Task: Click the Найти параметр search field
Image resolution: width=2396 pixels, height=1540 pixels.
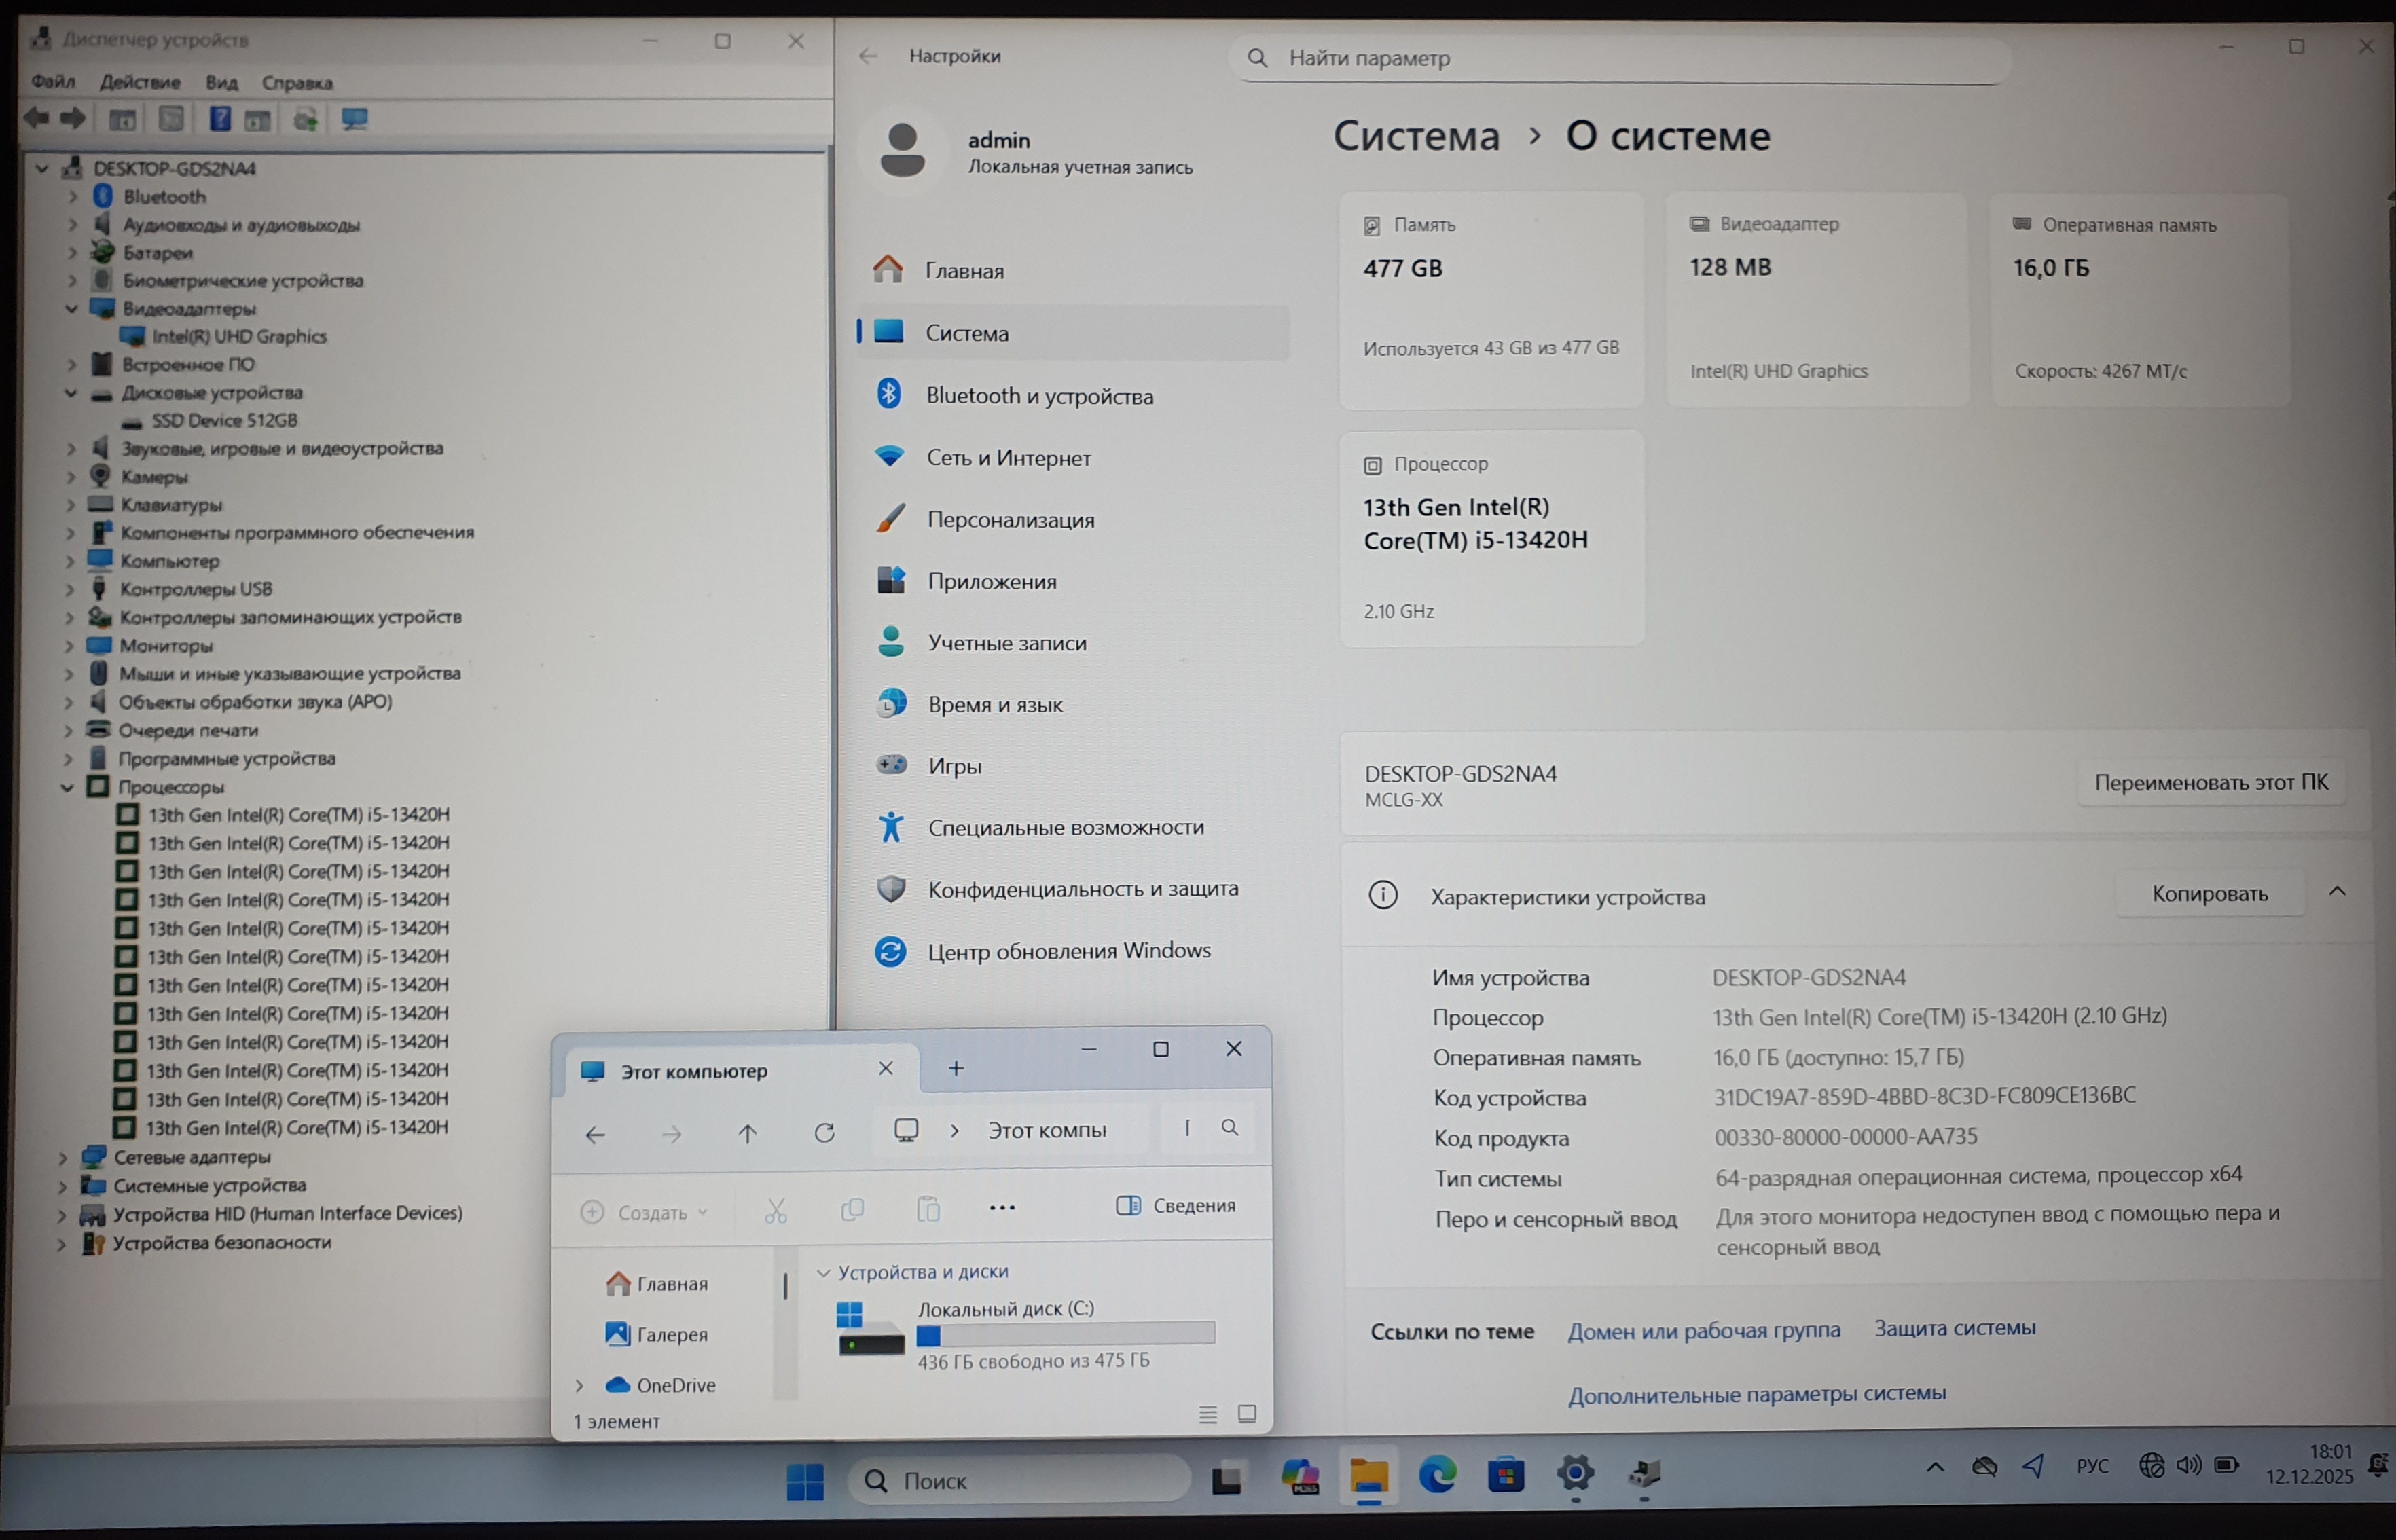Action: pos(1620,59)
